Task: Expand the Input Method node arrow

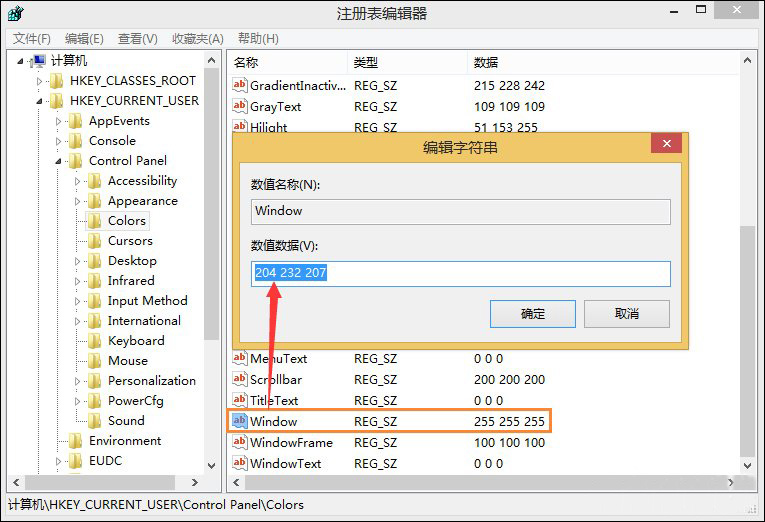Action: [x=78, y=301]
